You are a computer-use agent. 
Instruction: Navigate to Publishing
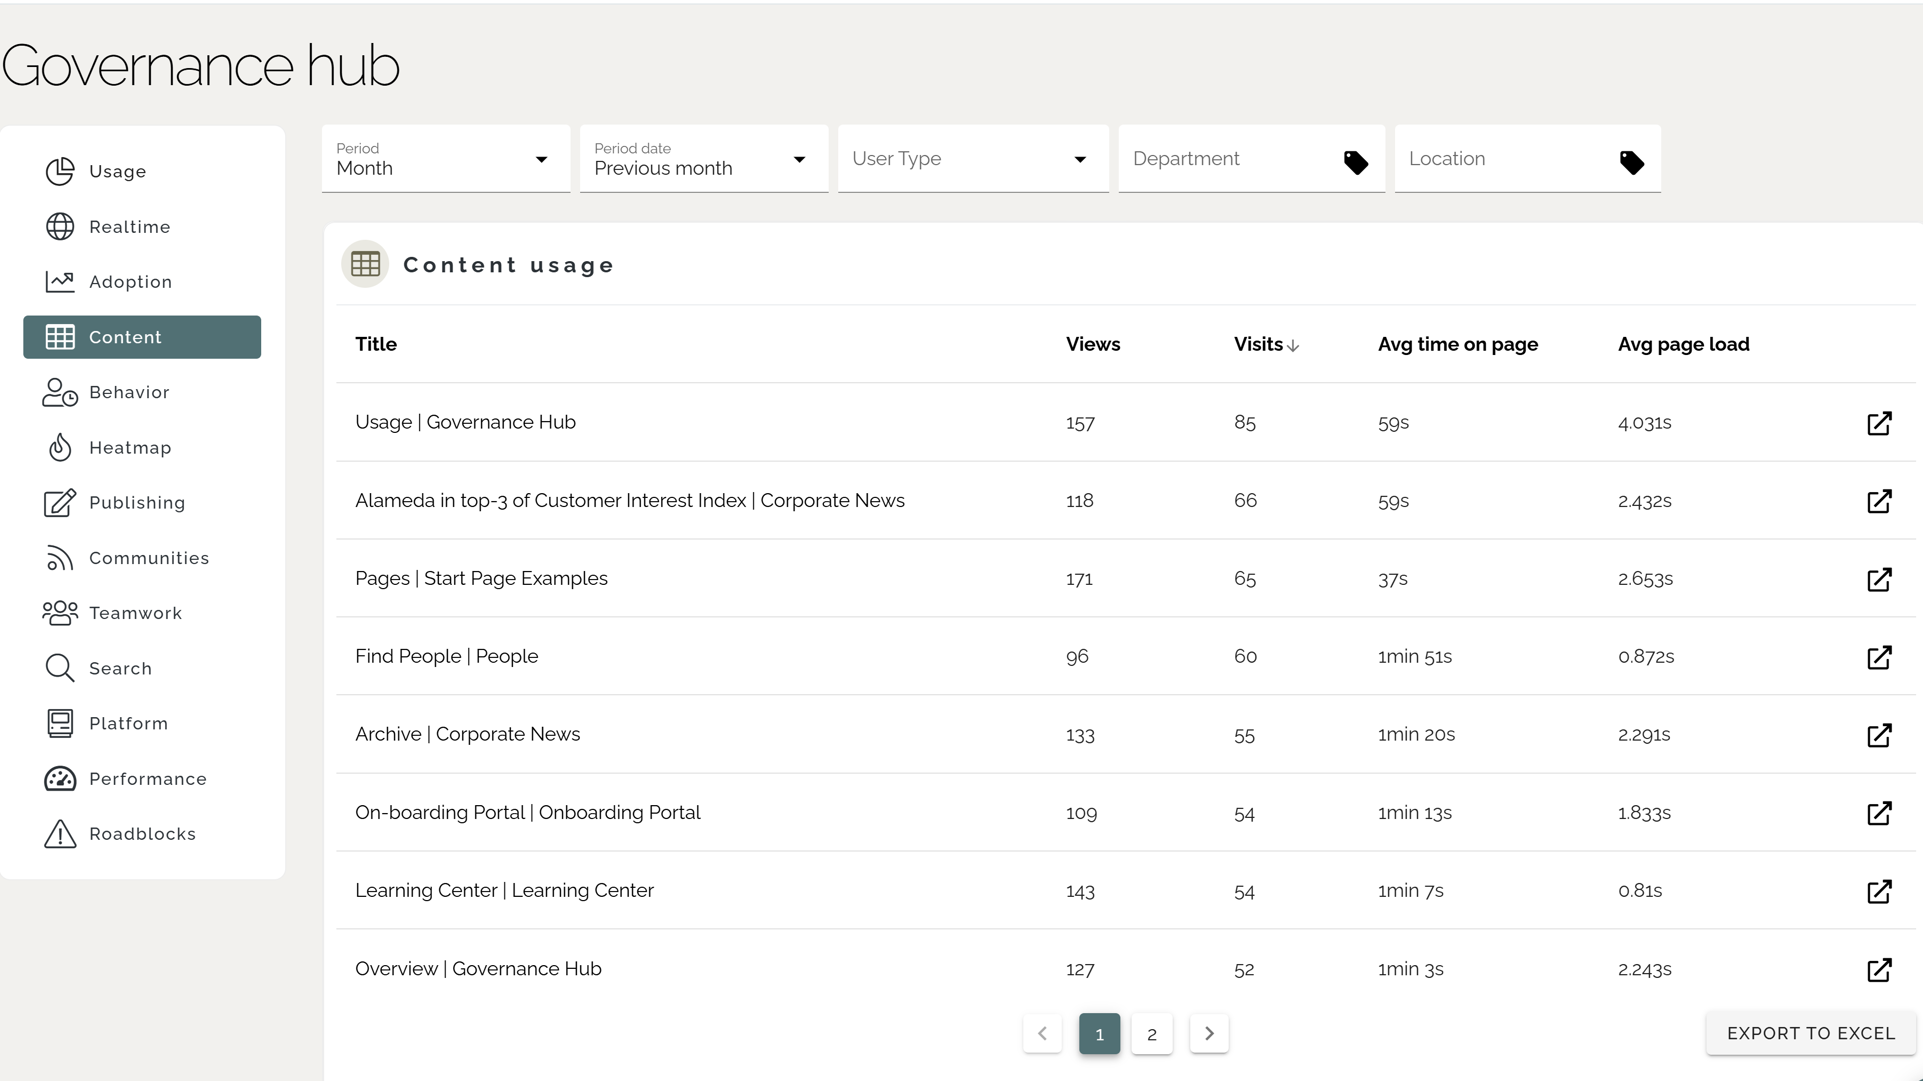tap(142, 502)
